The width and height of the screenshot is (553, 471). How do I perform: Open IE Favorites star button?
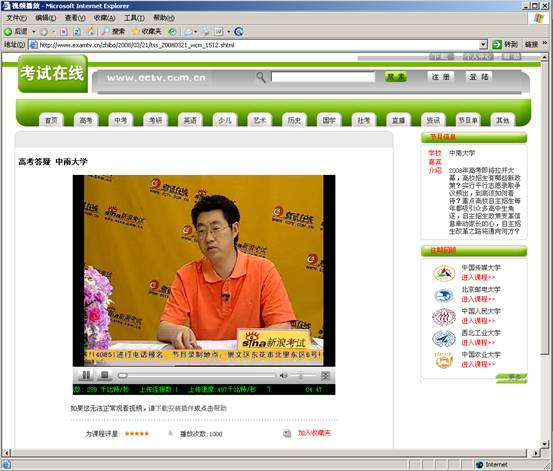146,31
